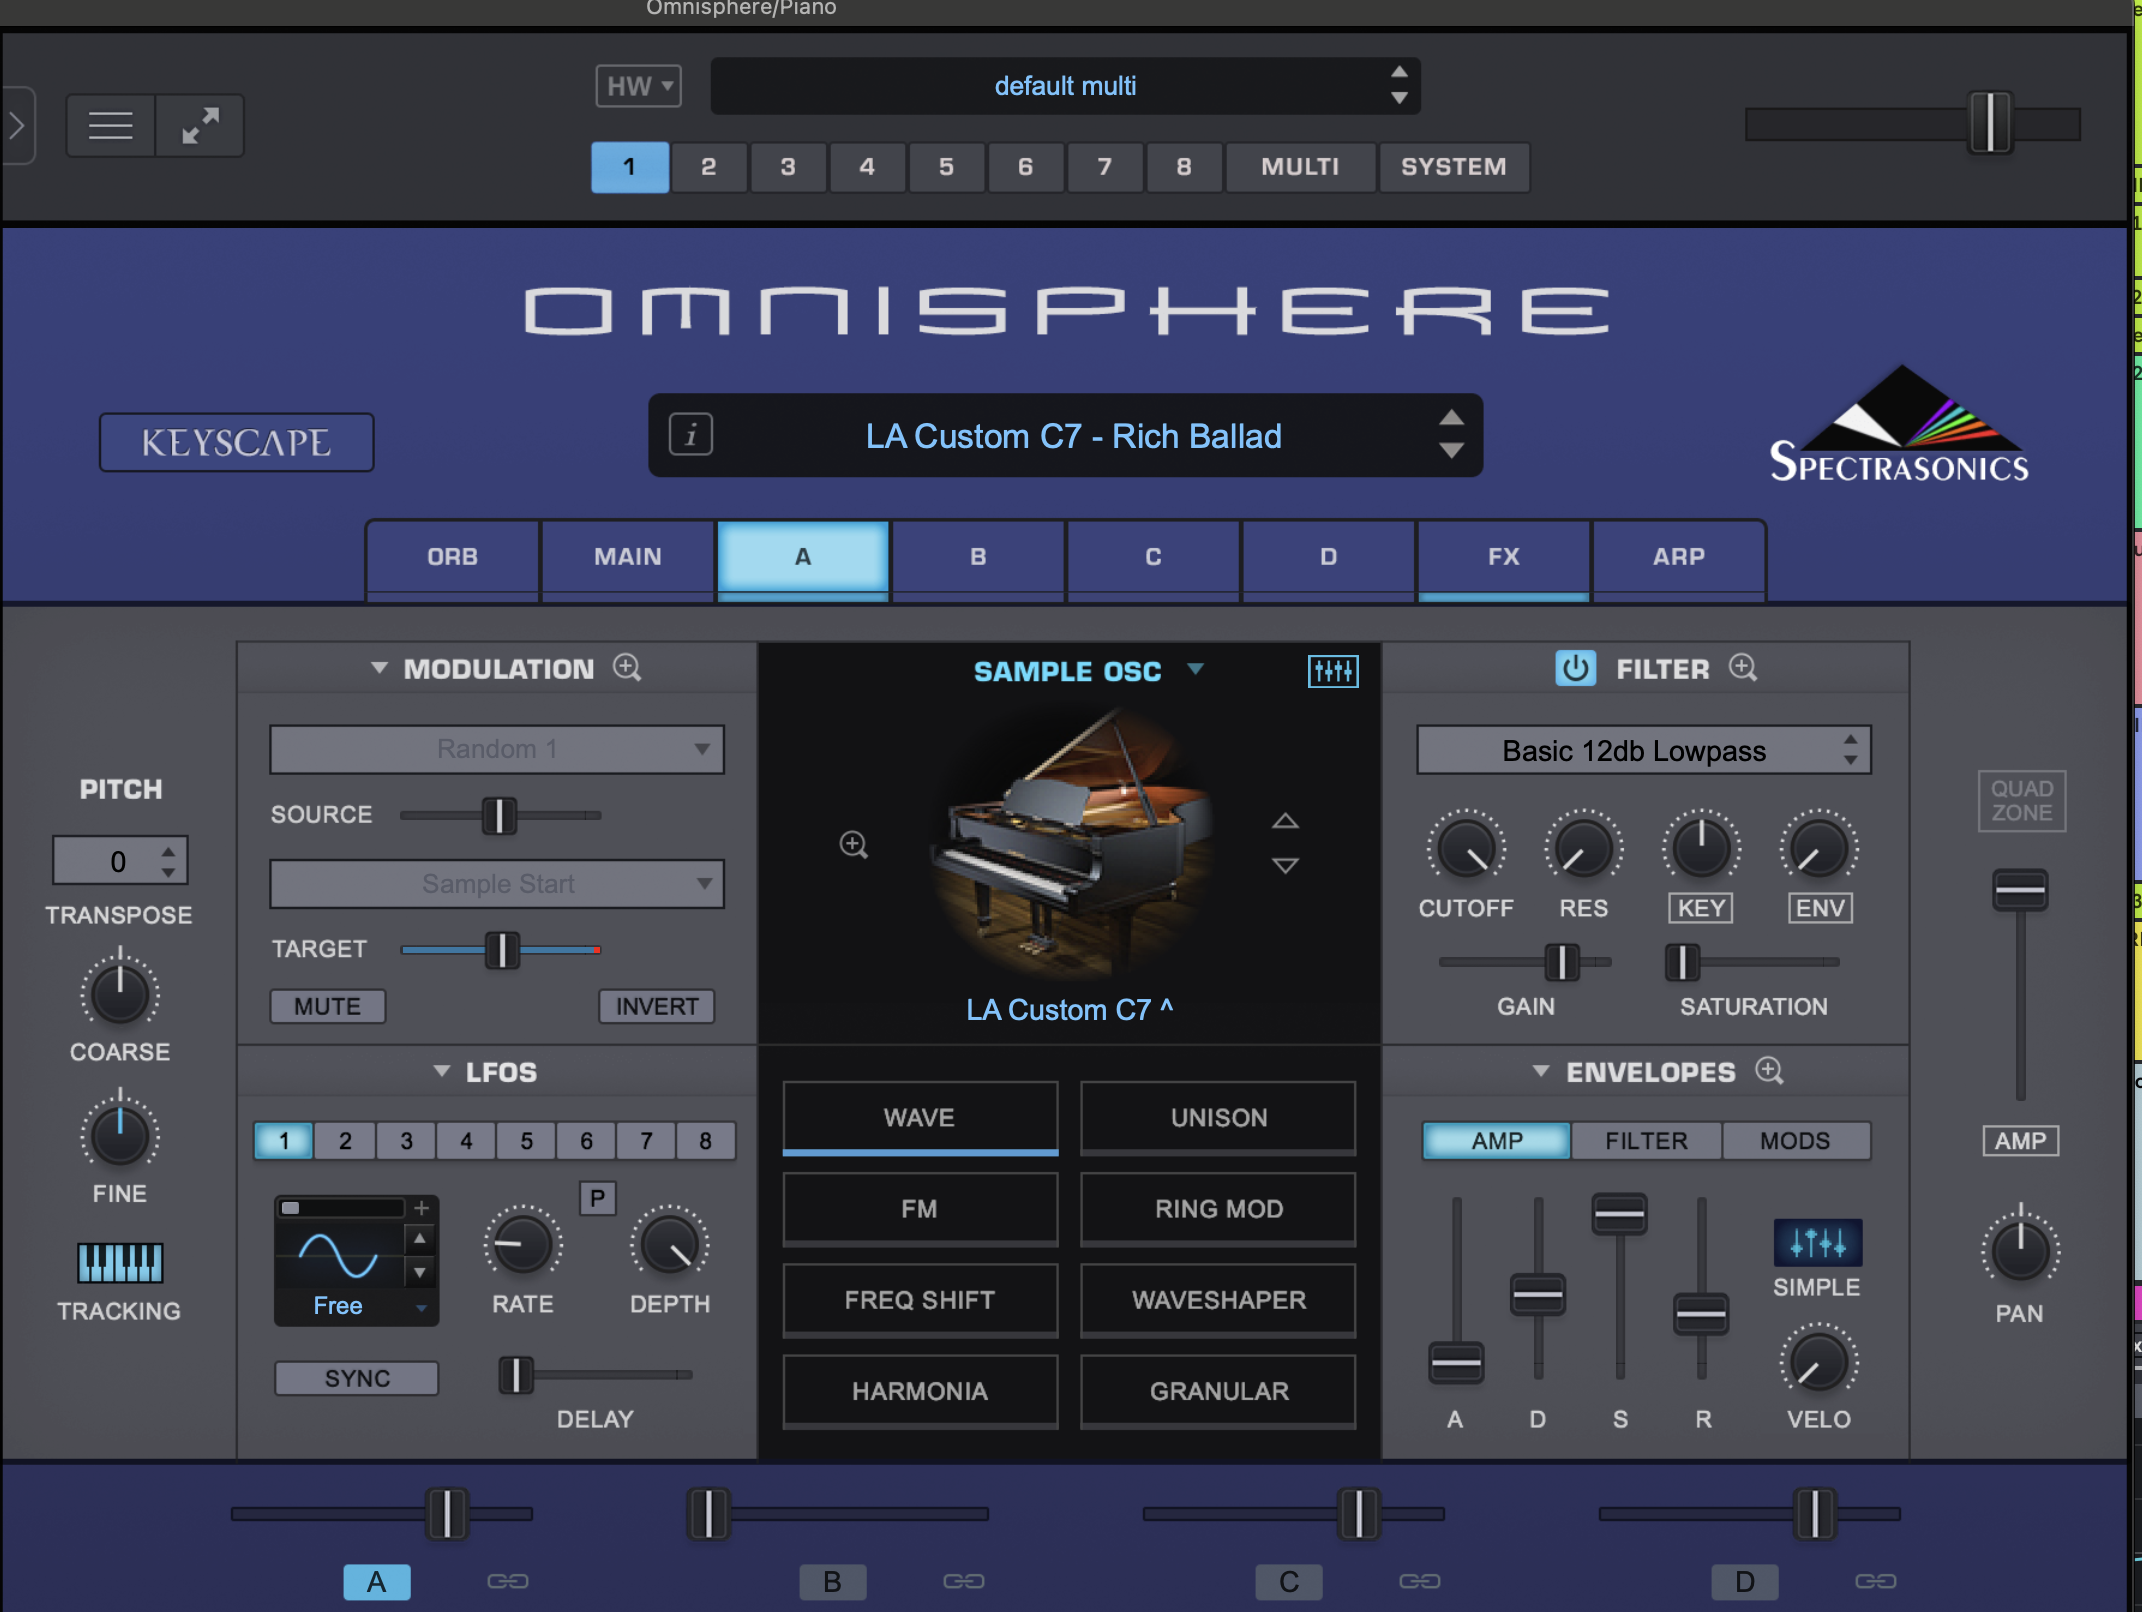Open the Sample Start target dropdown
This screenshot has height=1612, width=2142.
pyautogui.click(x=497, y=884)
